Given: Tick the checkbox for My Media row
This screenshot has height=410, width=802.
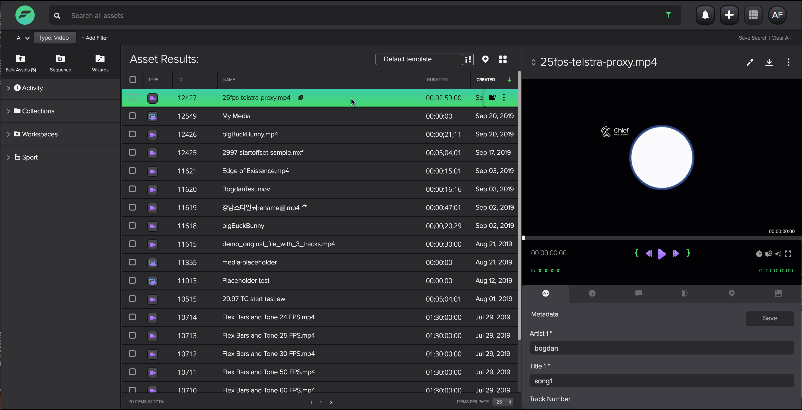Looking at the screenshot, I should (133, 116).
